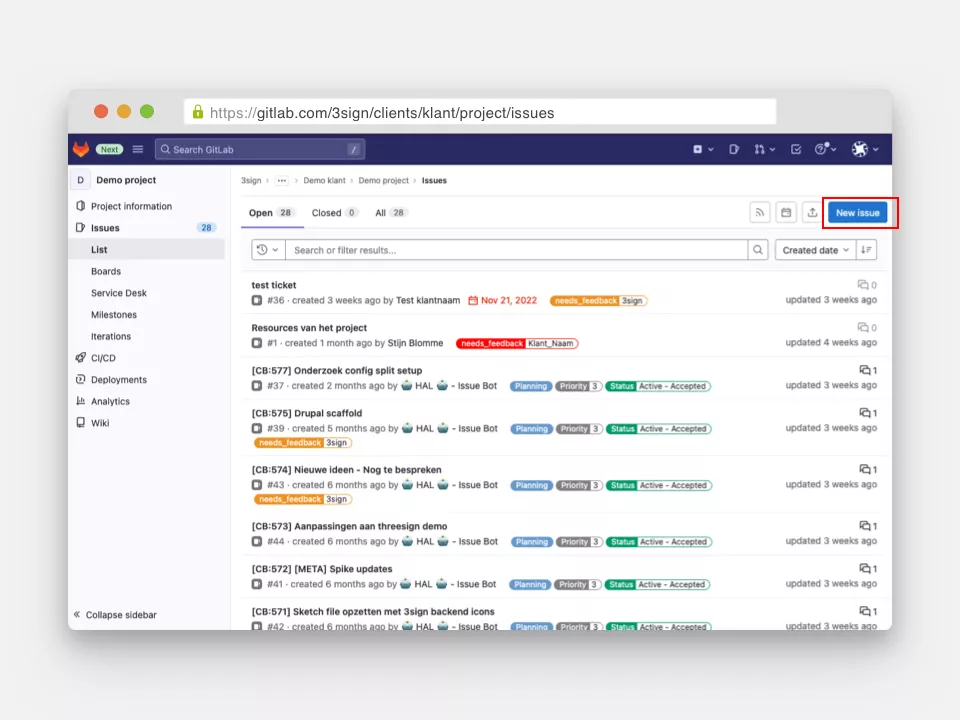960x720 pixels.
Task: Open the To-Do list checkmark icon
Action: click(x=796, y=149)
